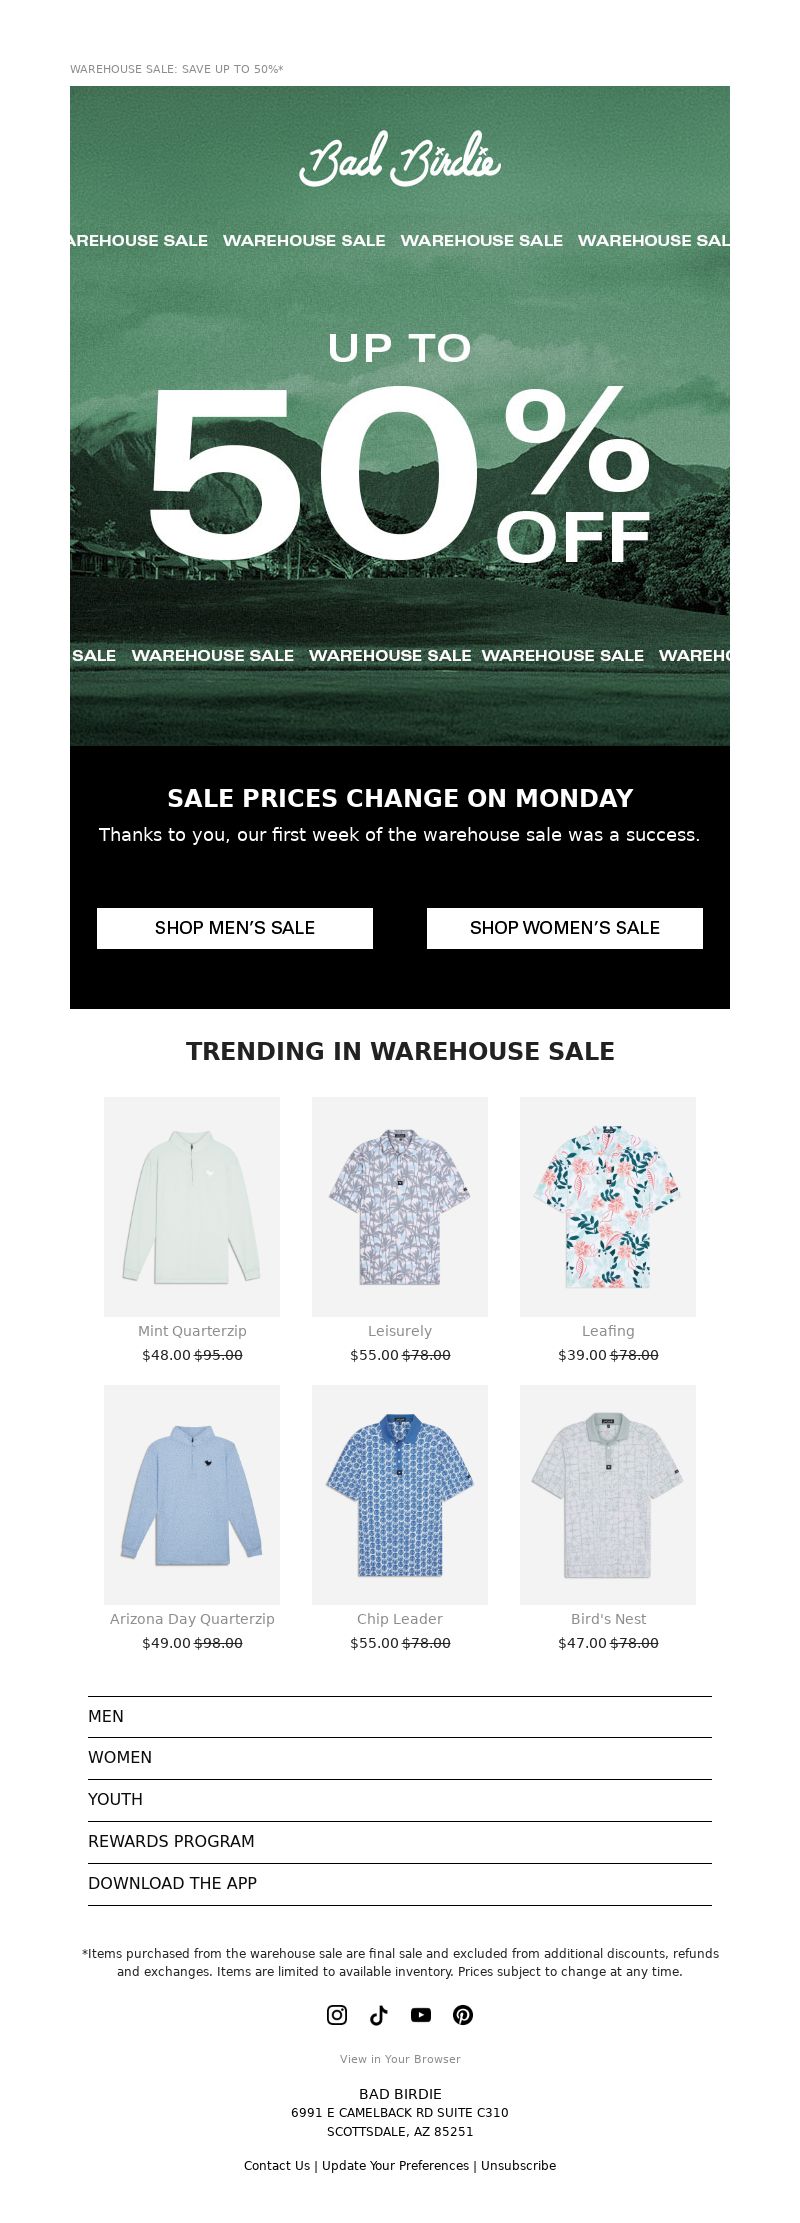Screen dimensions: 800x2223
Task: Go to the WOMEN menu link
Action: 400,1758
